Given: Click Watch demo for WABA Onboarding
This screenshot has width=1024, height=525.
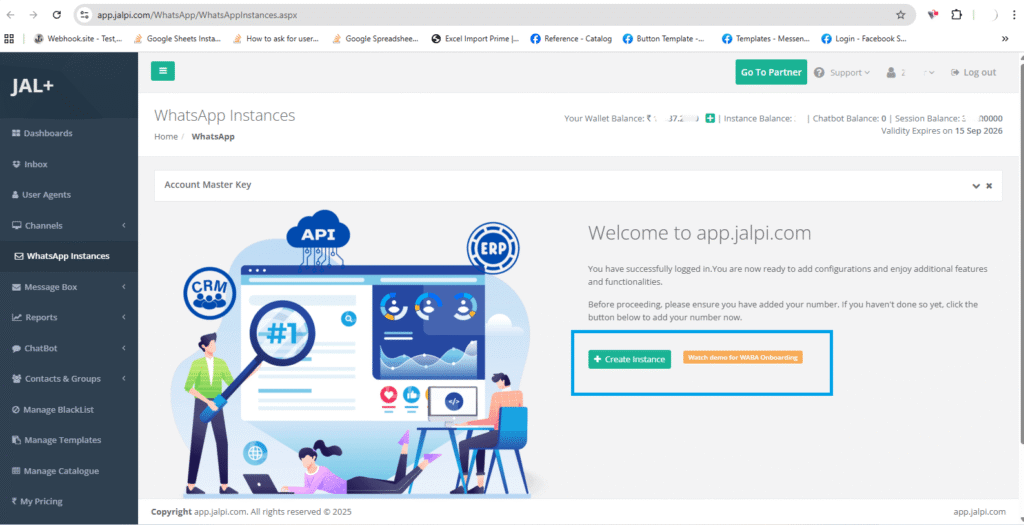Looking at the screenshot, I should pos(743,357).
